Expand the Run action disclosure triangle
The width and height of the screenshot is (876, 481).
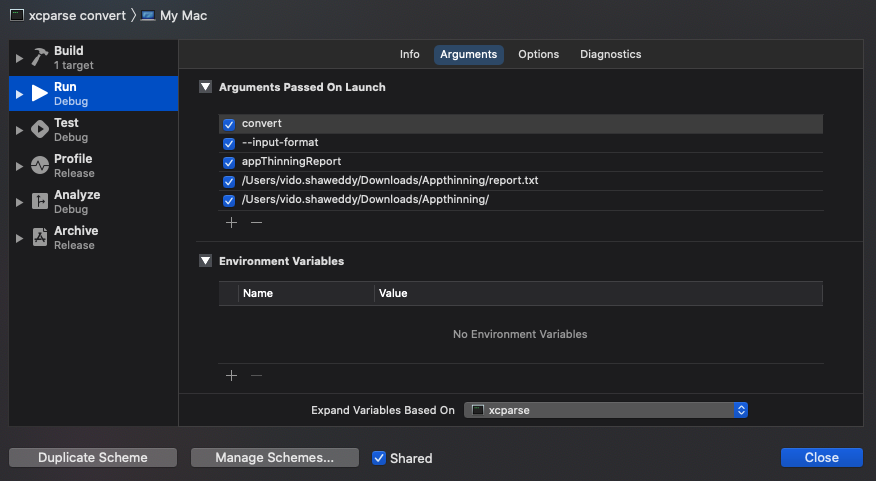tap(20, 94)
